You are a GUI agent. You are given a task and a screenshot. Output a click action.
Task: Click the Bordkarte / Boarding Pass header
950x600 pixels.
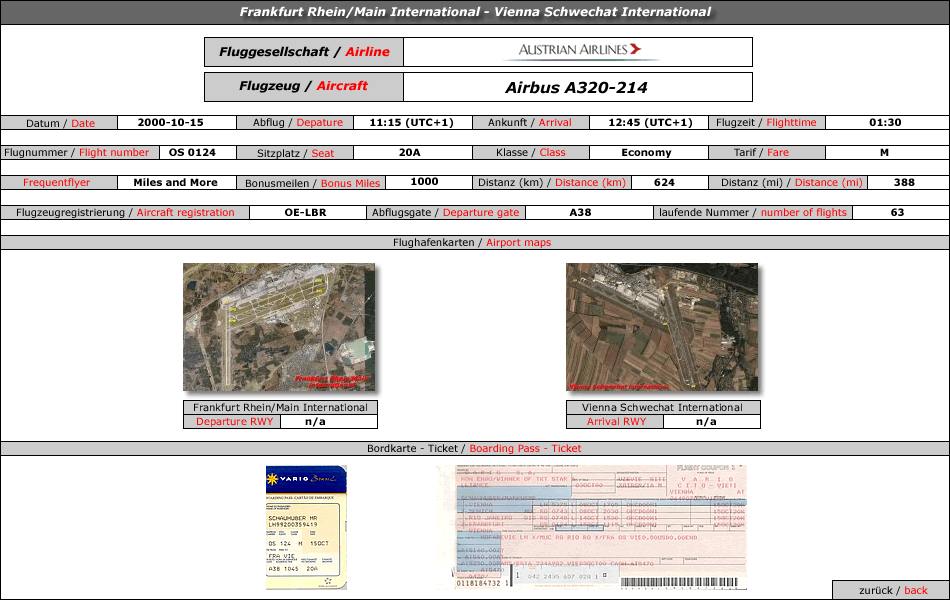coord(474,448)
